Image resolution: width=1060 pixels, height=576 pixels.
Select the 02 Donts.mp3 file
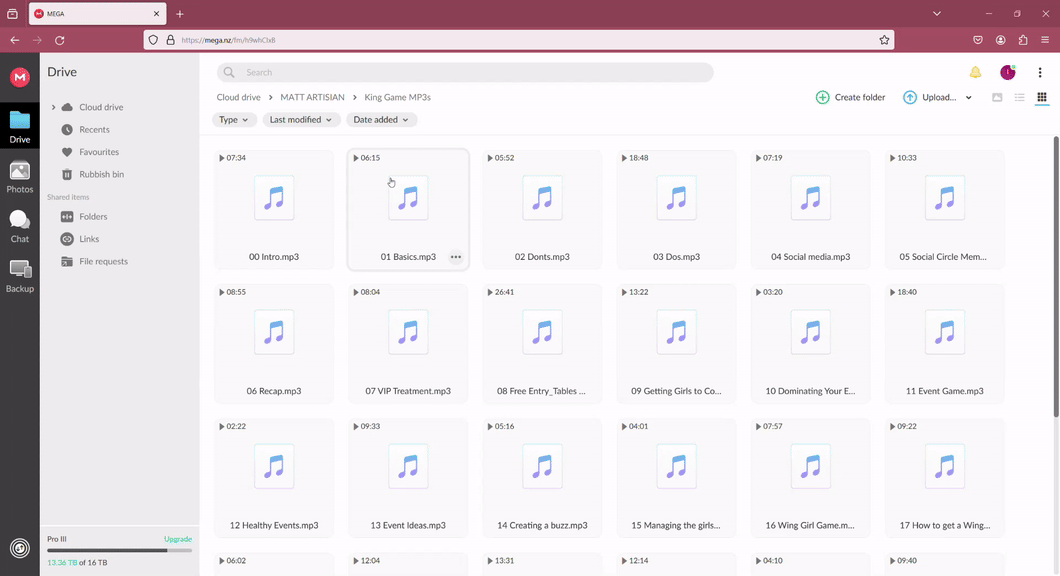tap(542, 210)
